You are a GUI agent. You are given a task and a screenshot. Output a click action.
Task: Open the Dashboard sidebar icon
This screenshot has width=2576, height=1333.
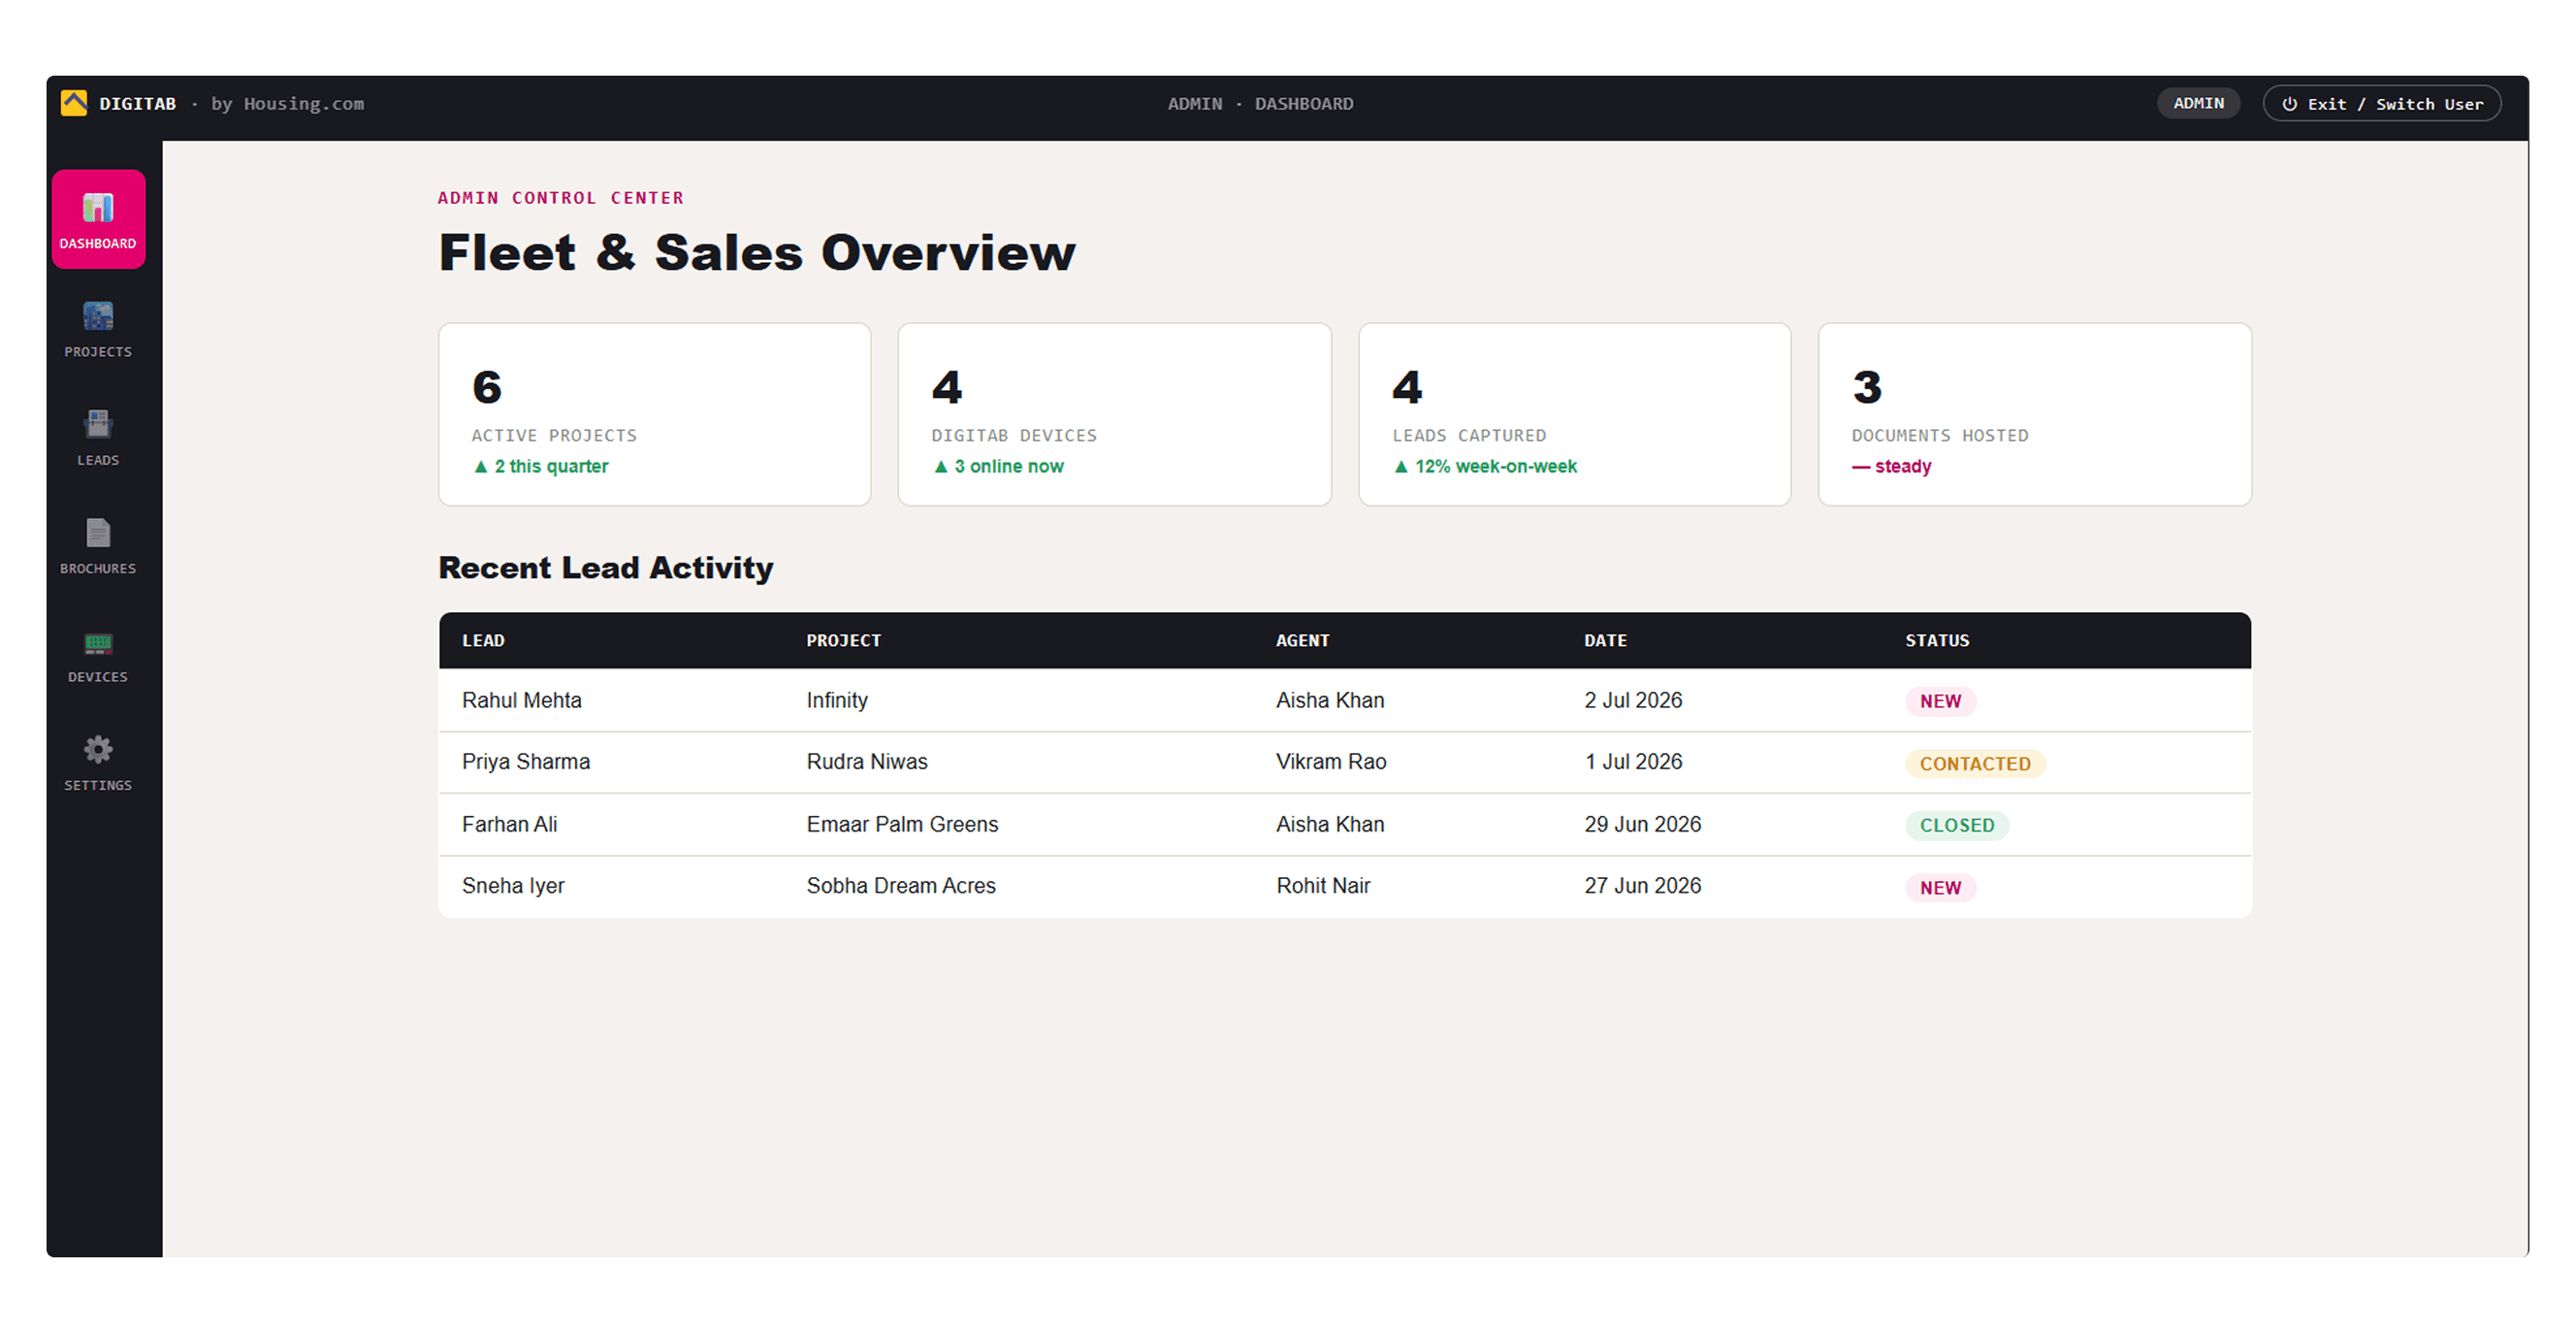click(x=98, y=219)
